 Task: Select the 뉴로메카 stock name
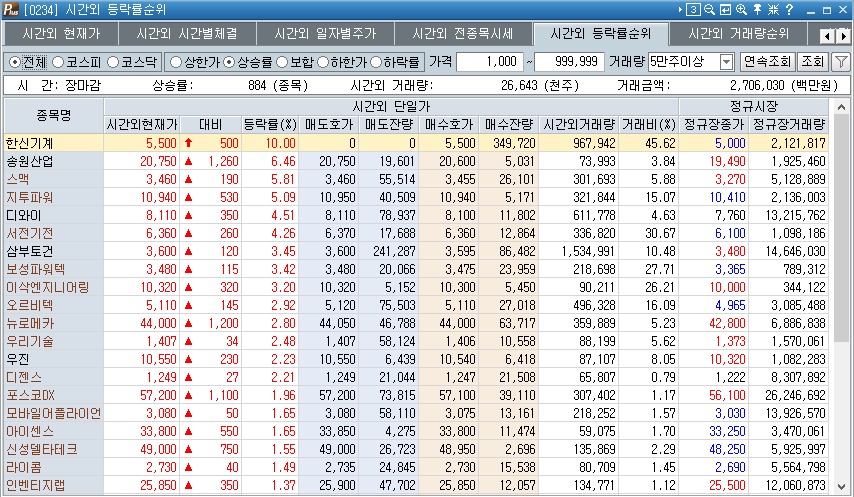pos(29,323)
